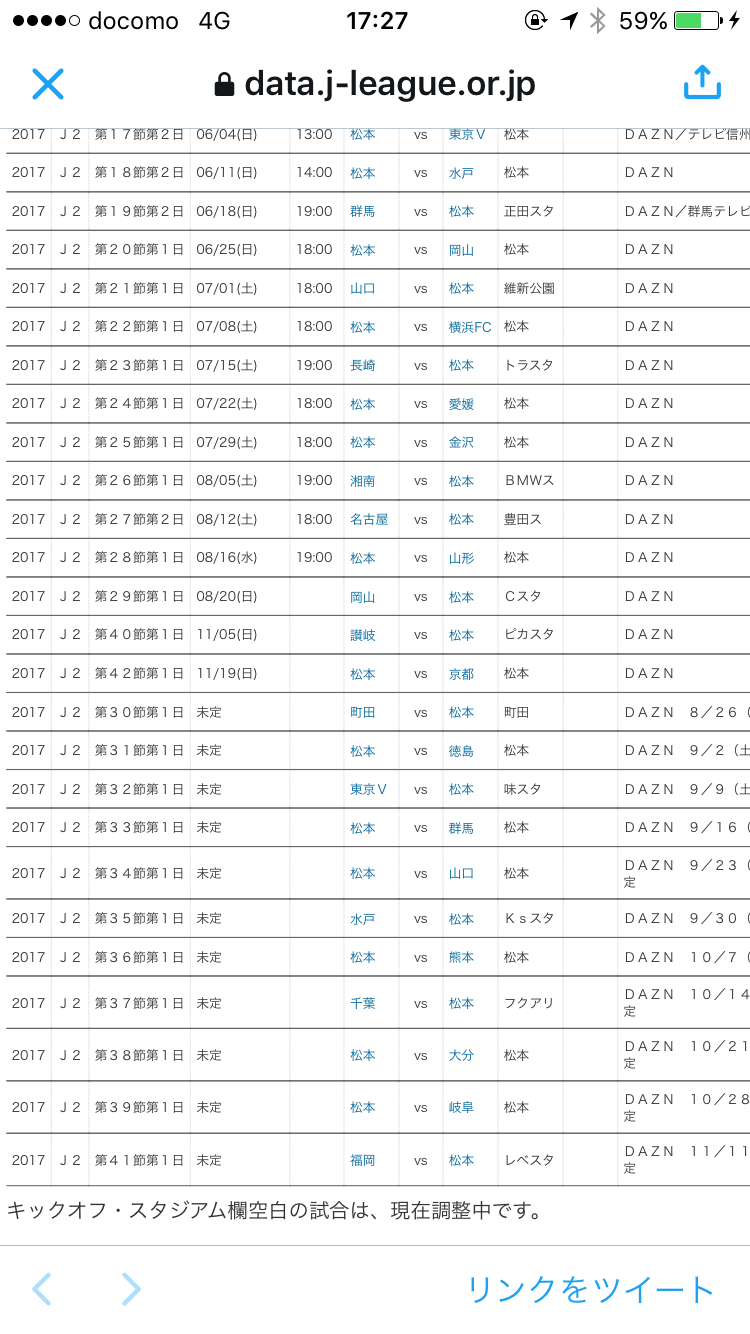Viewport: 750px width, 1334px height.
Task: Open 京都 team link
Action: pyautogui.click(x=461, y=674)
